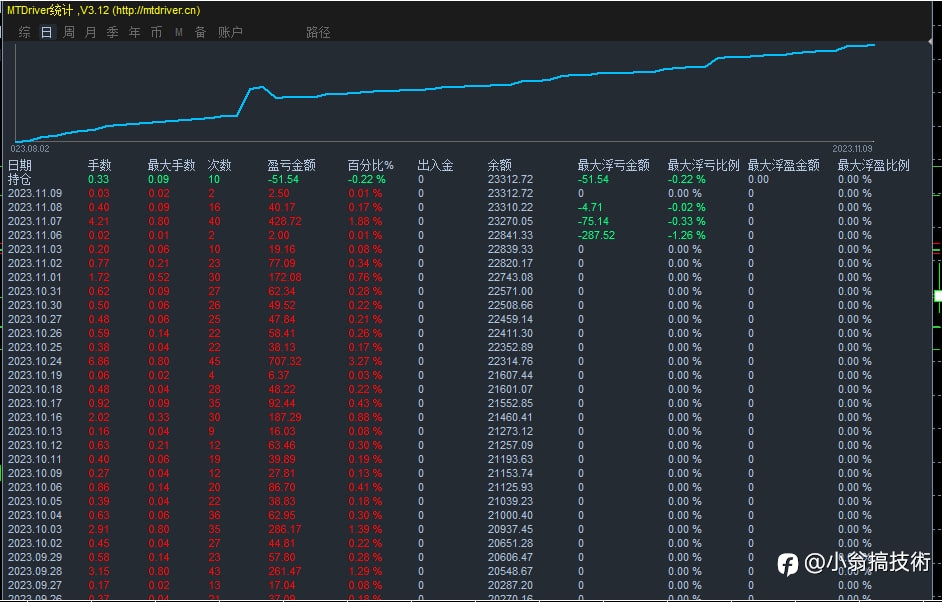
Task: Click balance 21273.12
Action: pos(510,431)
